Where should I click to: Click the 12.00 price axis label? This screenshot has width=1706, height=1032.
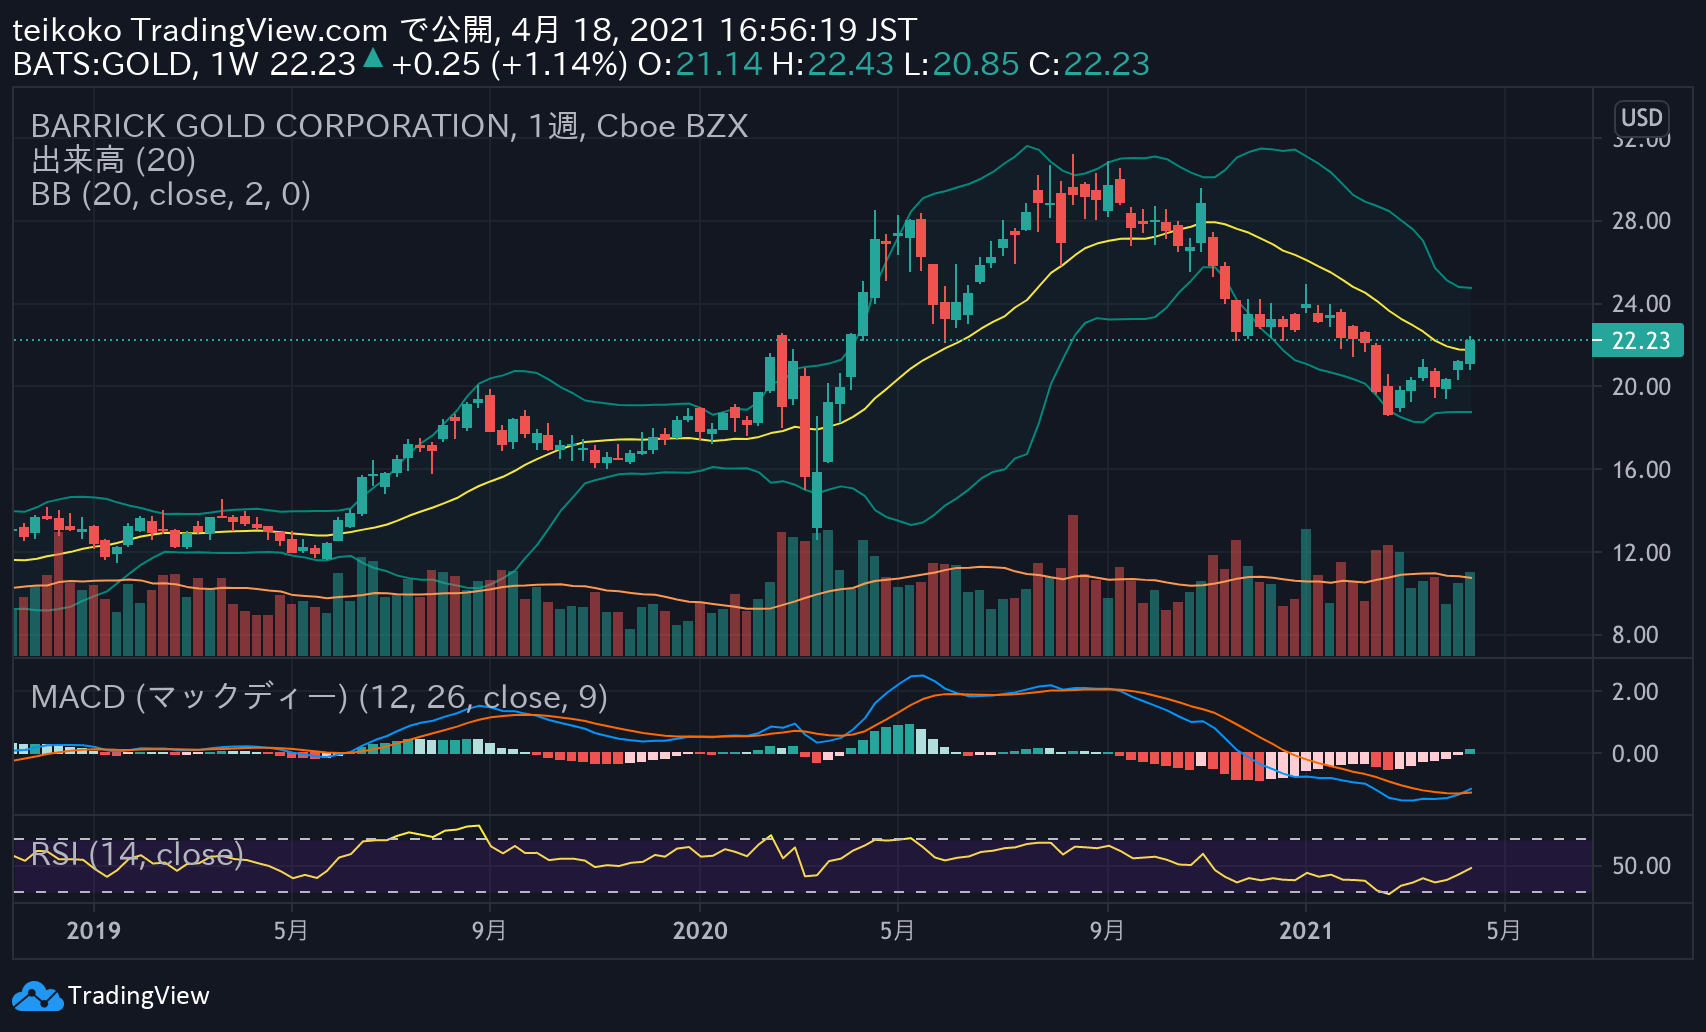point(1641,553)
